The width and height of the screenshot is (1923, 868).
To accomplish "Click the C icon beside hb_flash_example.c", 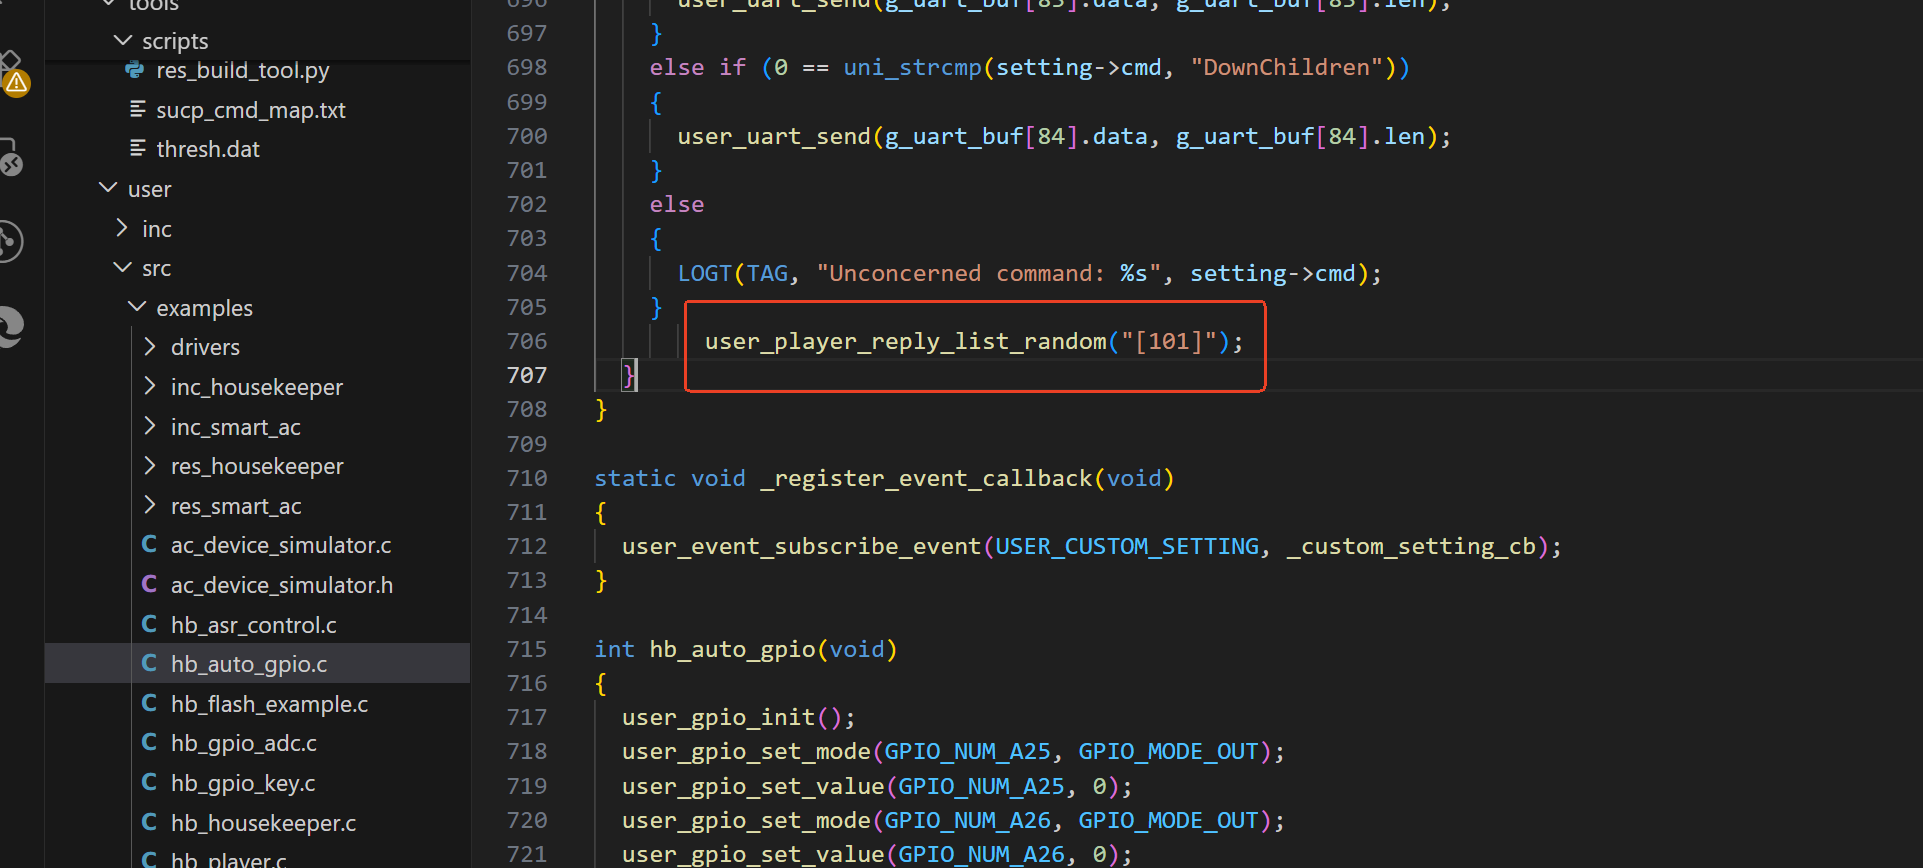I will (x=149, y=703).
